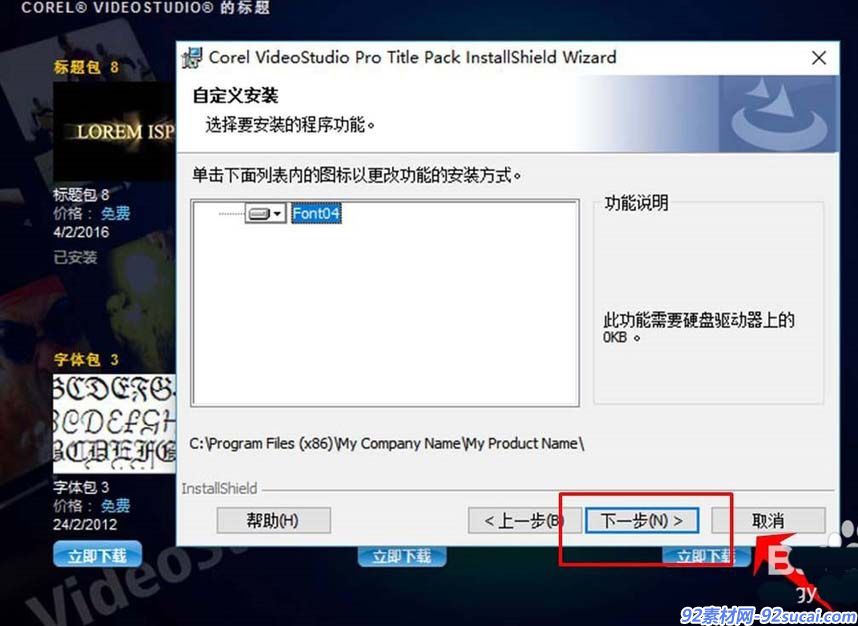
Task: Click the wizard title Corel VideoStudio Pro Title Pack
Action: click(413, 57)
